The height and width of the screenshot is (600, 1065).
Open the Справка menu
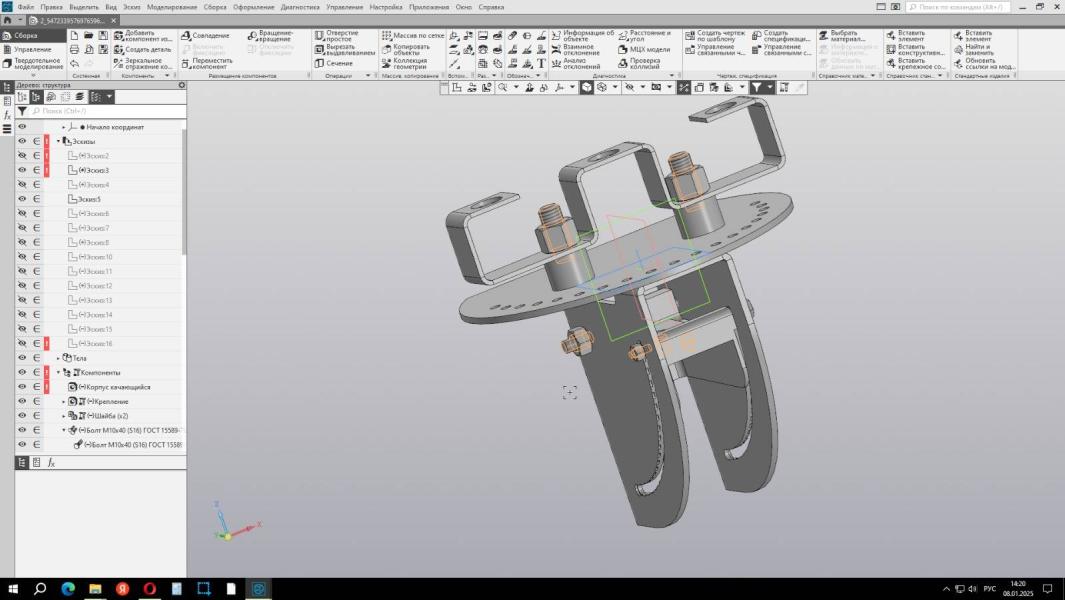click(x=491, y=7)
